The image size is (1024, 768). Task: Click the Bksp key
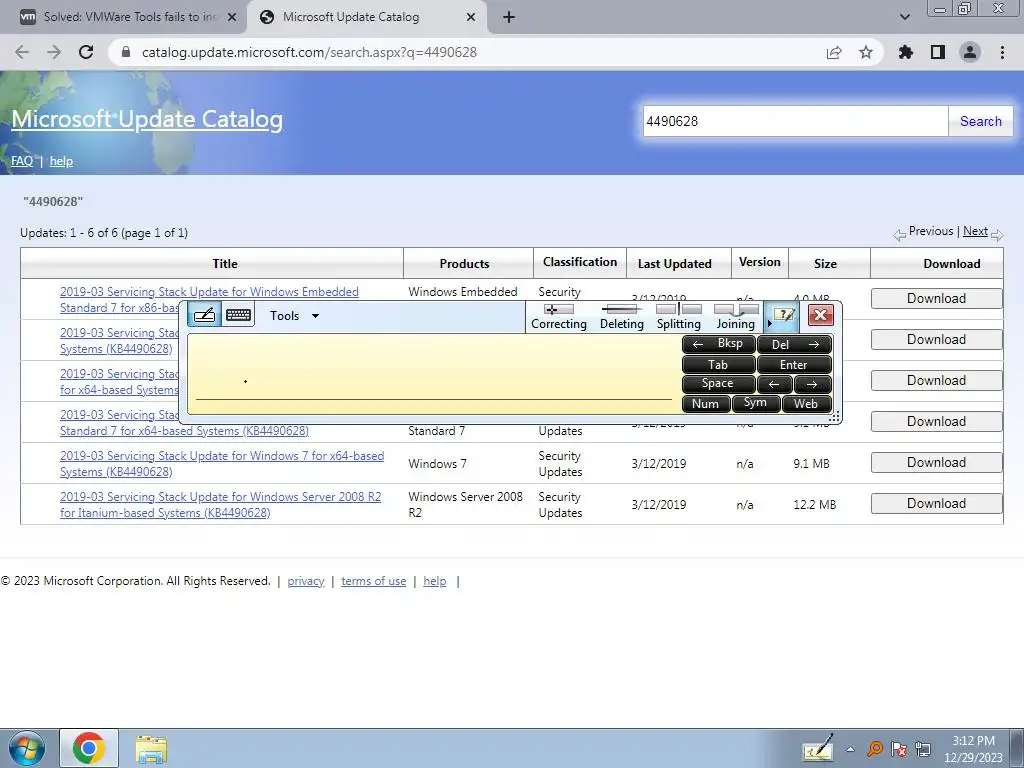pyautogui.click(x=718, y=344)
